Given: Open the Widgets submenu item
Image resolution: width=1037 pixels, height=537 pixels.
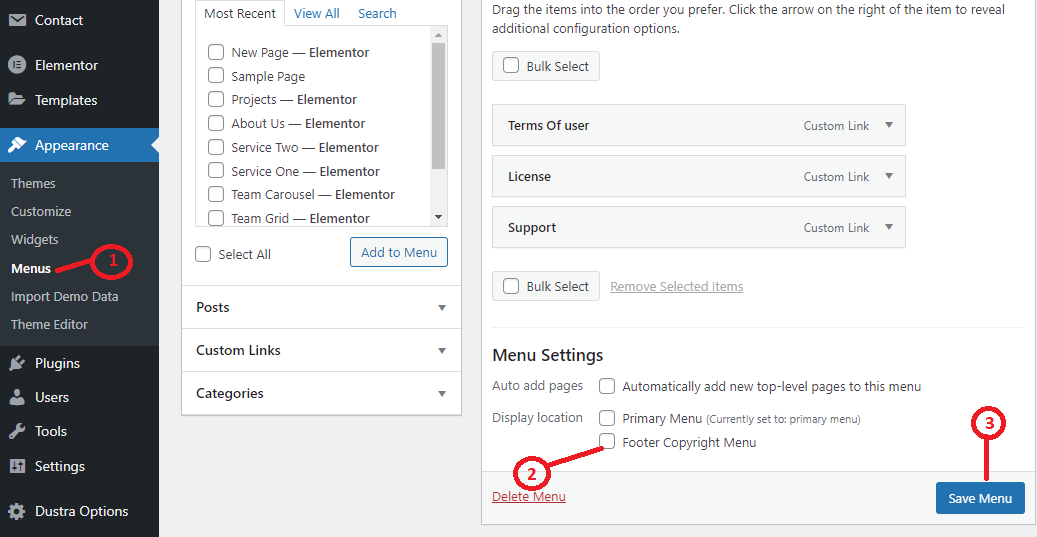Looking at the screenshot, I should click(35, 240).
